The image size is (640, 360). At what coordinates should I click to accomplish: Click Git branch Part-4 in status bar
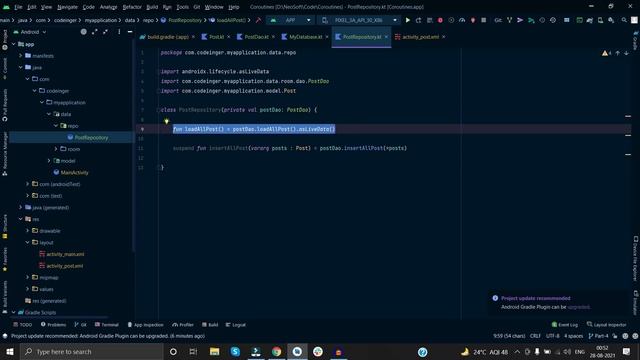tap(598, 336)
